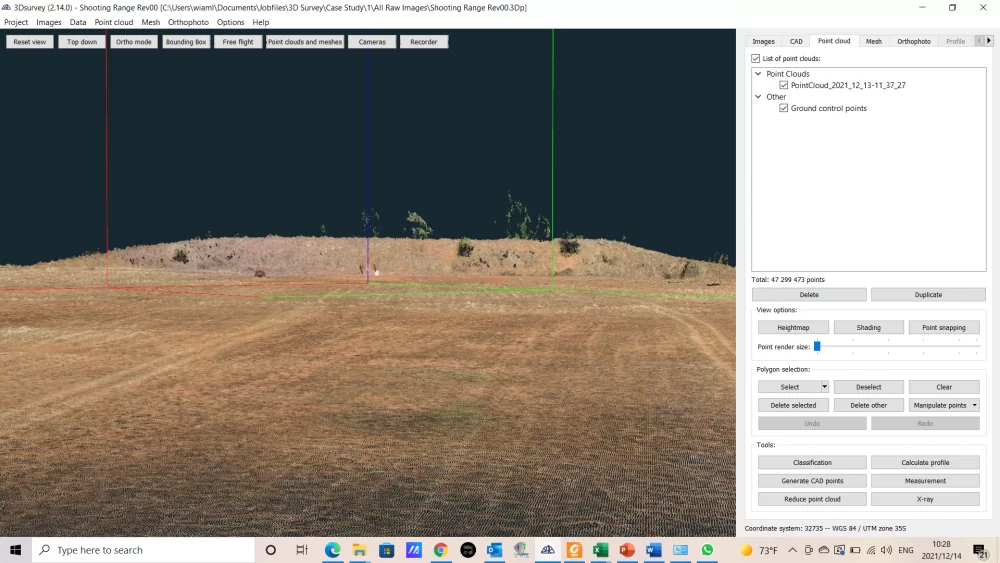This screenshot has width=1000, height=563.
Task: Launch Google Chrome from taskbar
Action: tap(440, 550)
